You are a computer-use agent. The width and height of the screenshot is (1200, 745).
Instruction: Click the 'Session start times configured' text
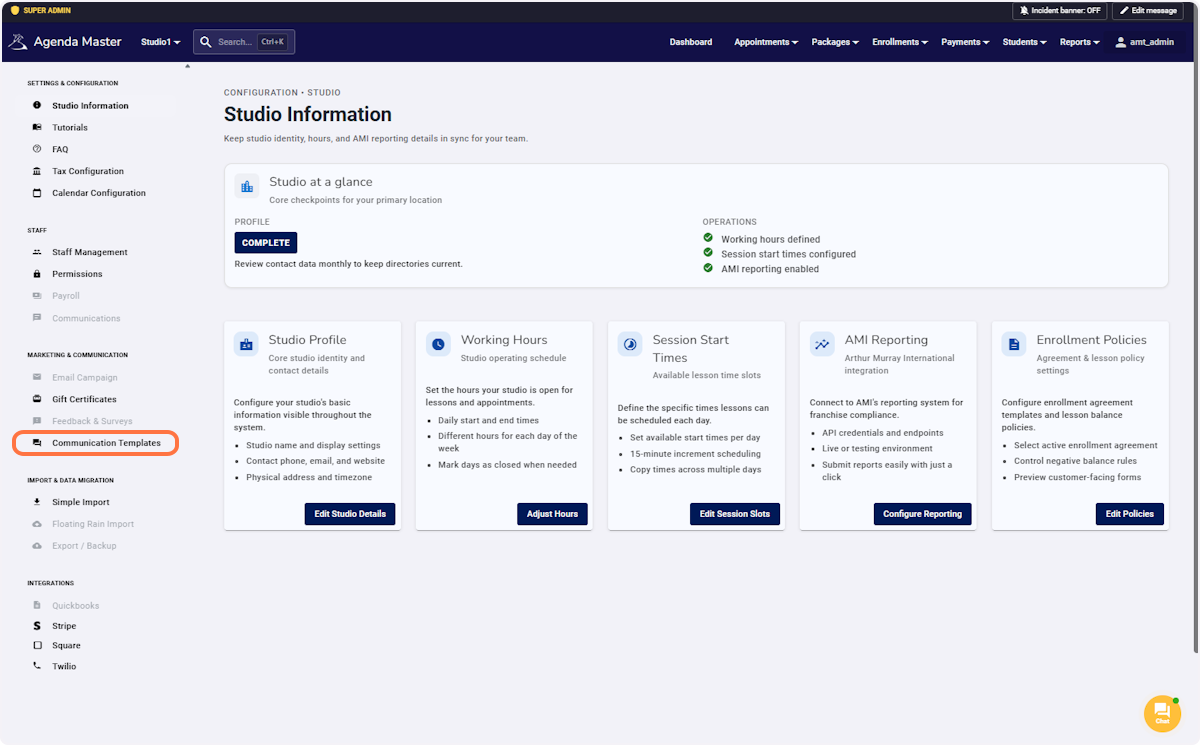click(788, 254)
